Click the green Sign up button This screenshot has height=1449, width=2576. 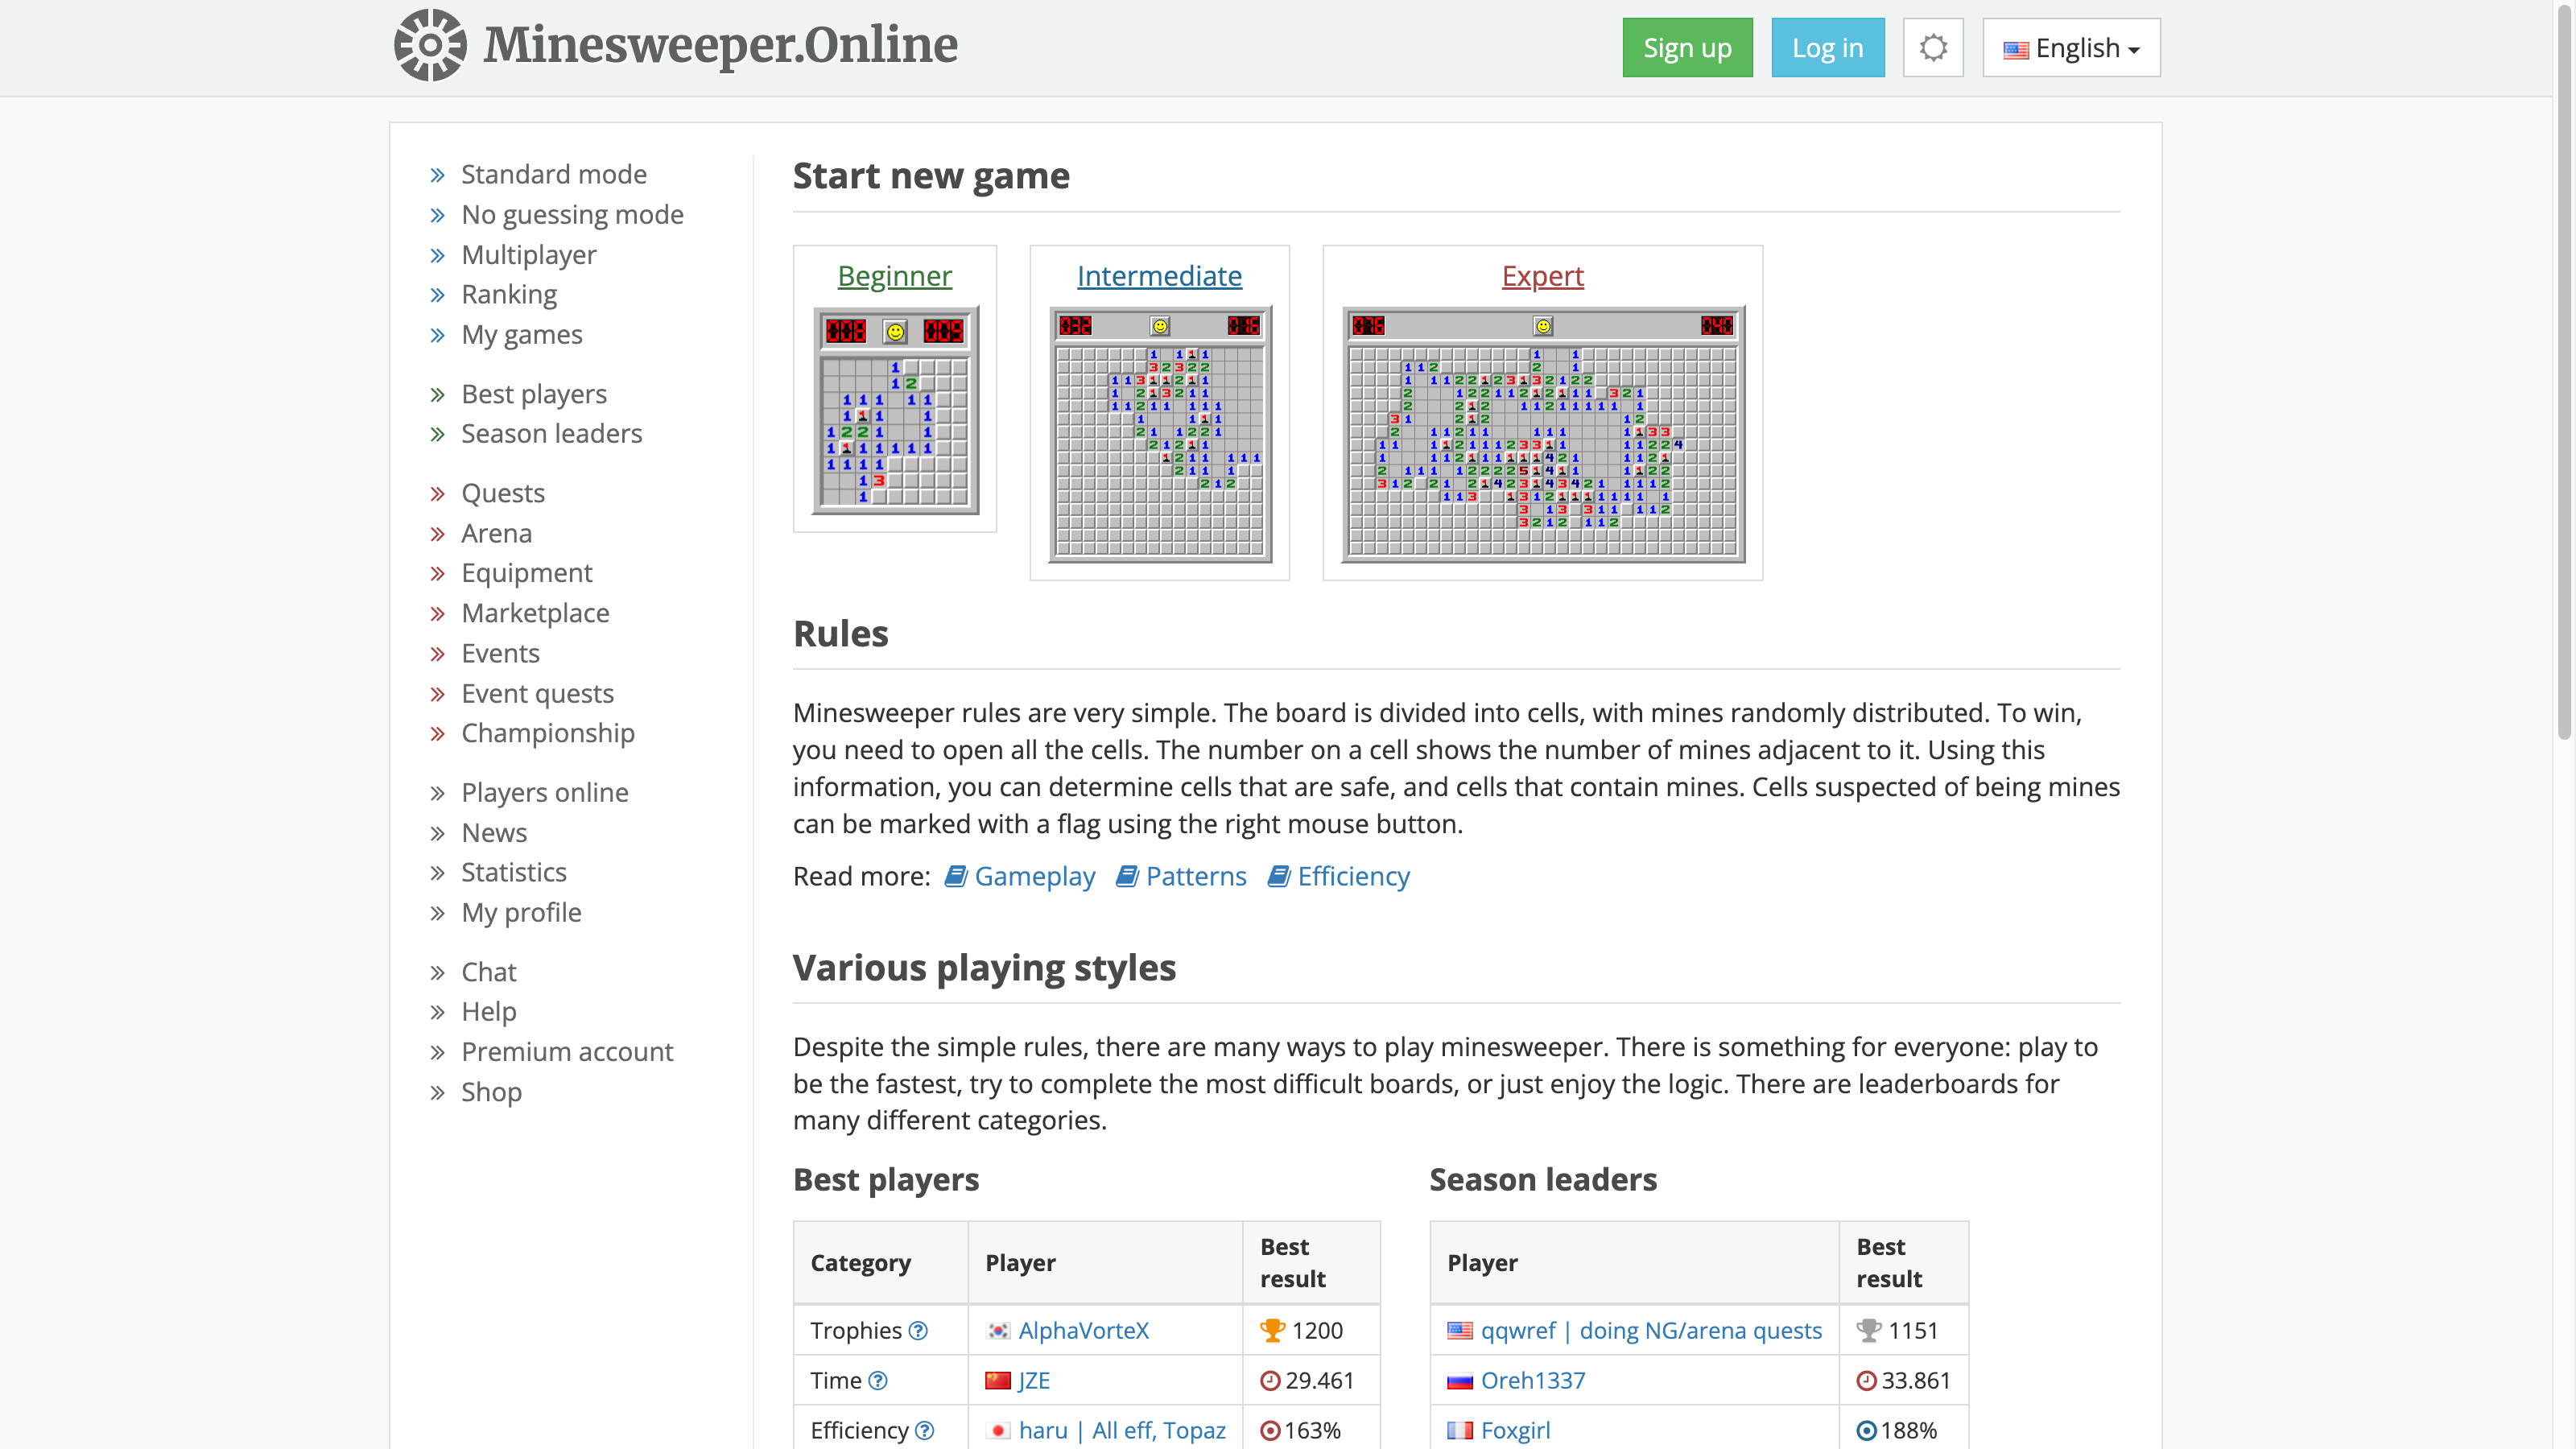tap(1687, 47)
